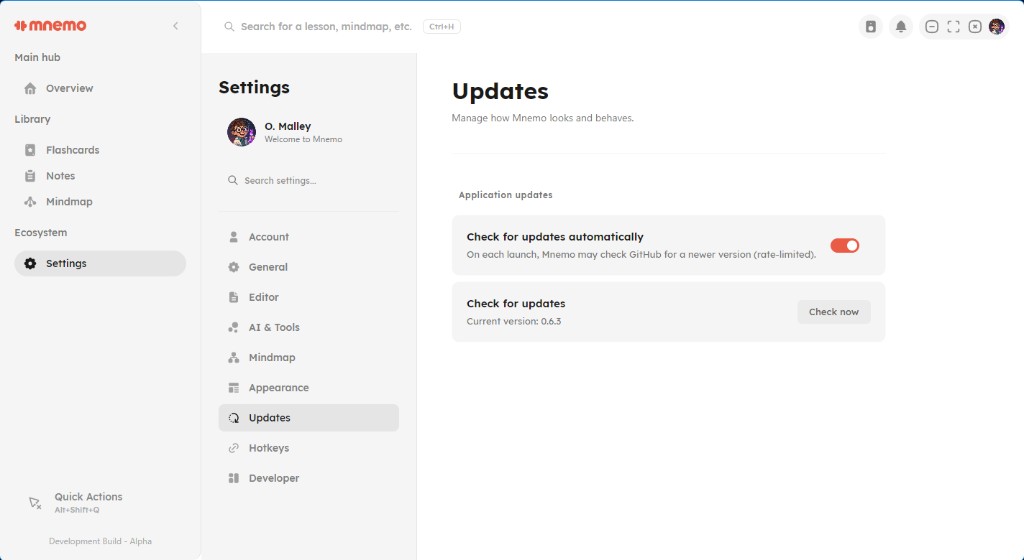Open Flashcards in the Library
The width and height of the screenshot is (1024, 560).
100,150
